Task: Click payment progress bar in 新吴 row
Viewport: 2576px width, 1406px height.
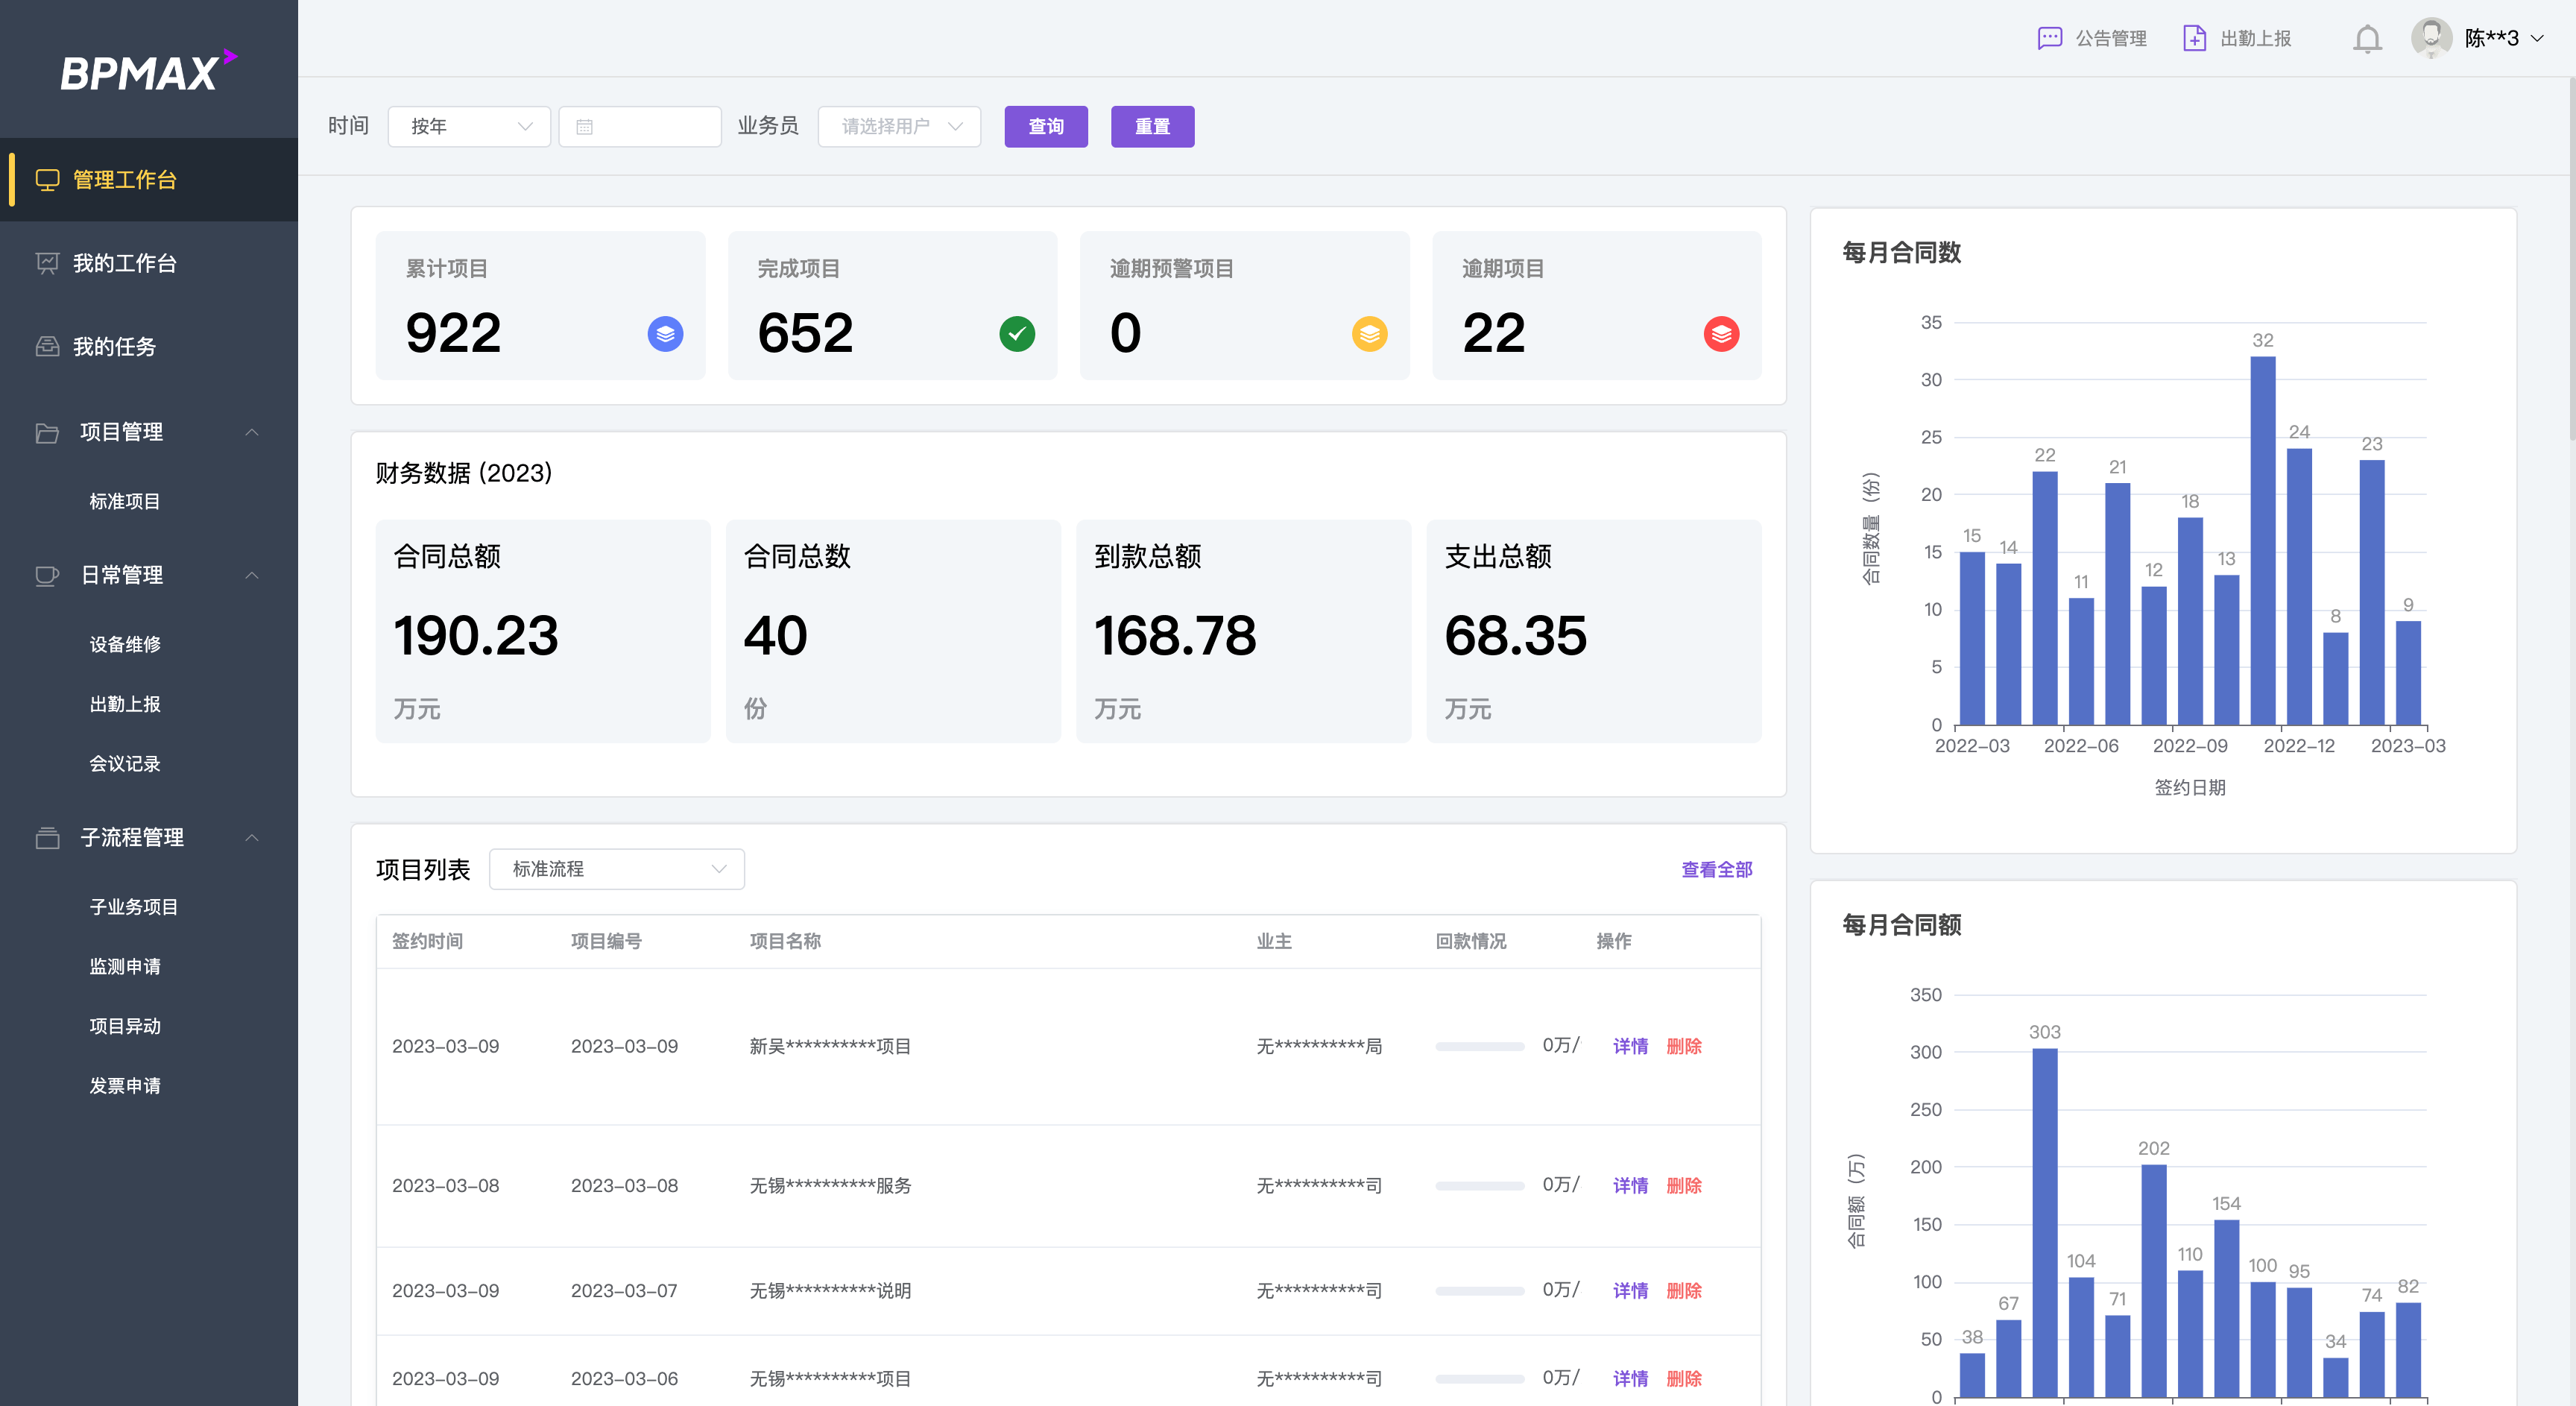Action: pos(1479,1046)
